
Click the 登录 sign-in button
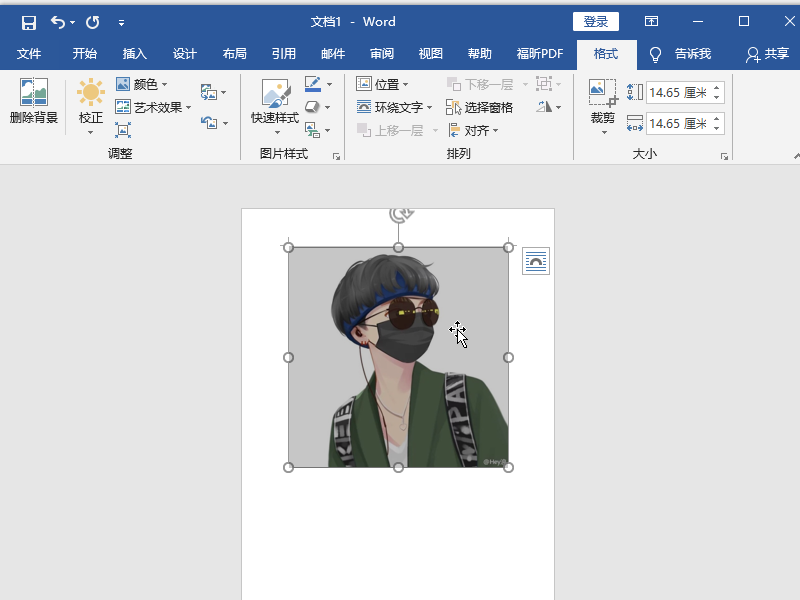pyautogui.click(x=595, y=21)
